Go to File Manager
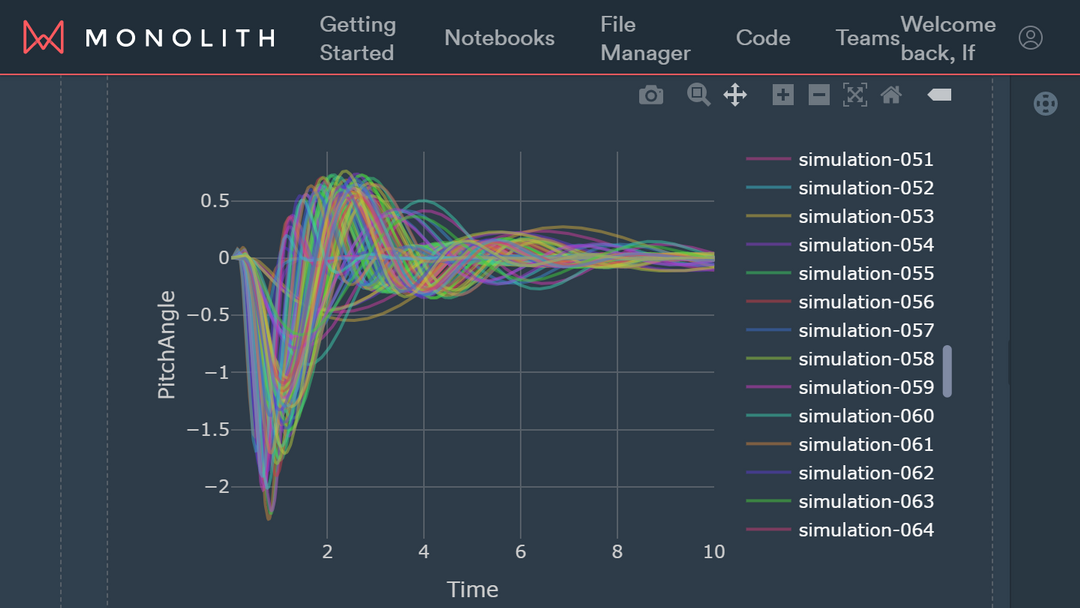Image resolution: width=1080 pixels, height=608 pixels. (x=645, y=38)
